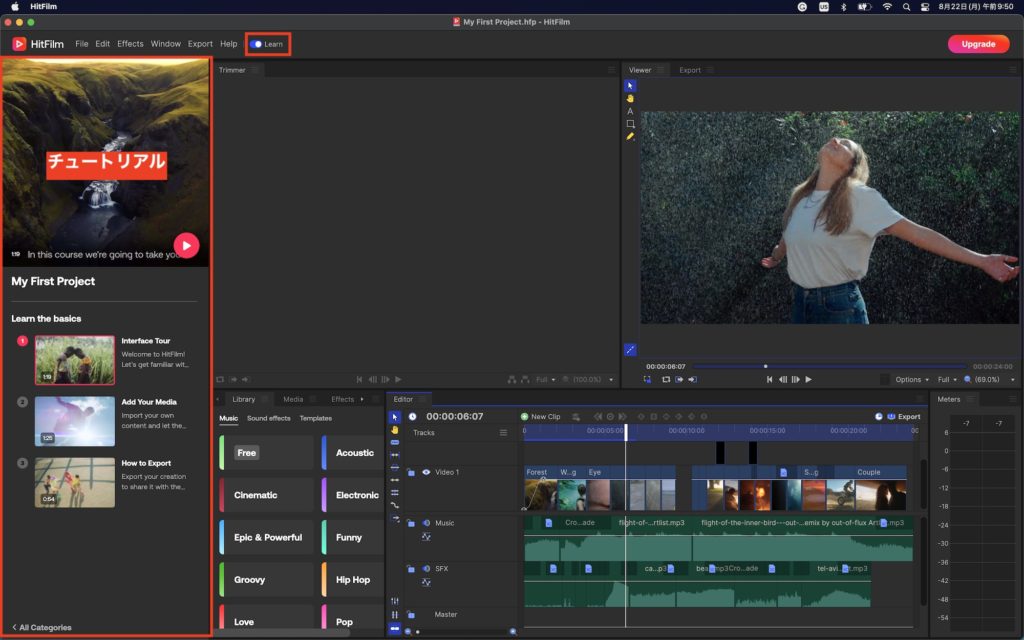Open the Tracks hamburger menu
Viewport: 1024px width, 640px height.
tap(503, 433)
